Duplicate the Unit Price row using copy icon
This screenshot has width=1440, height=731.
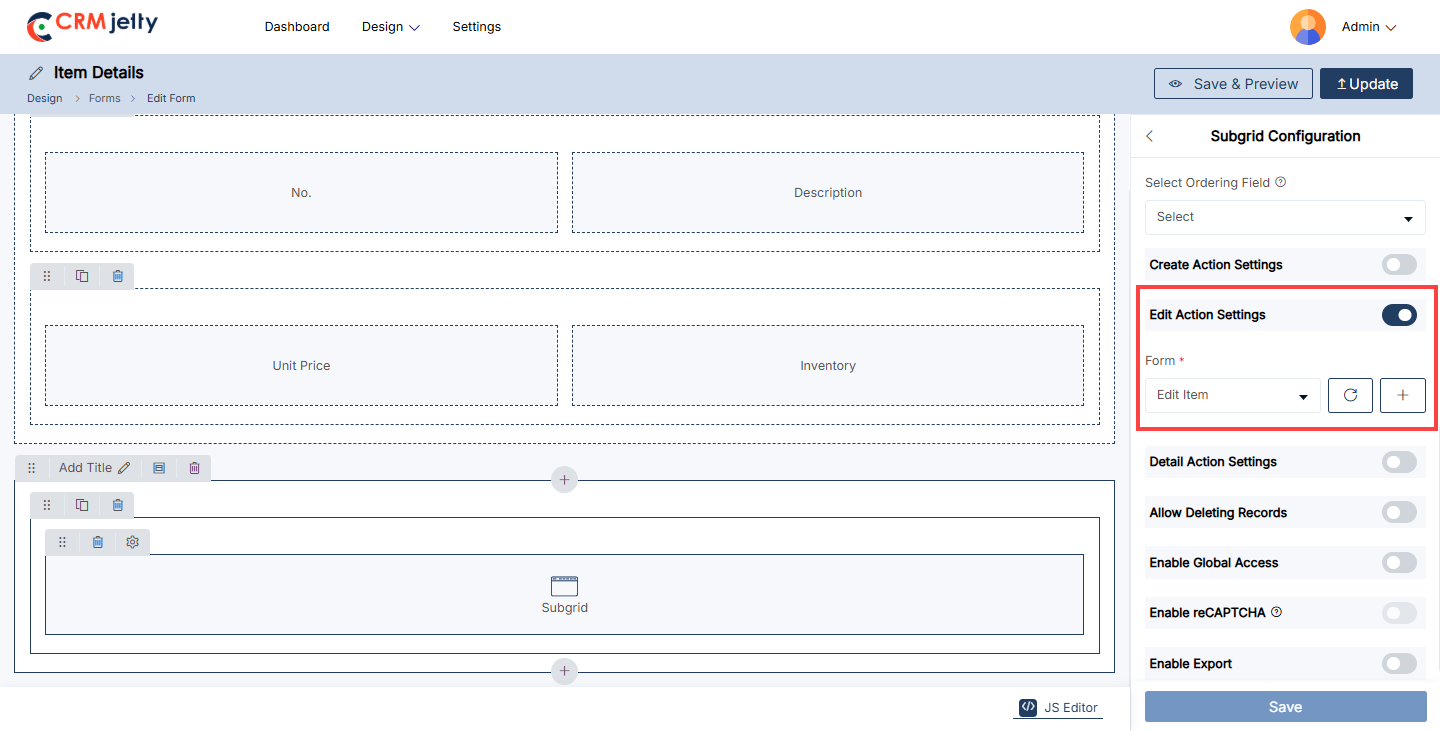(82, 276)
